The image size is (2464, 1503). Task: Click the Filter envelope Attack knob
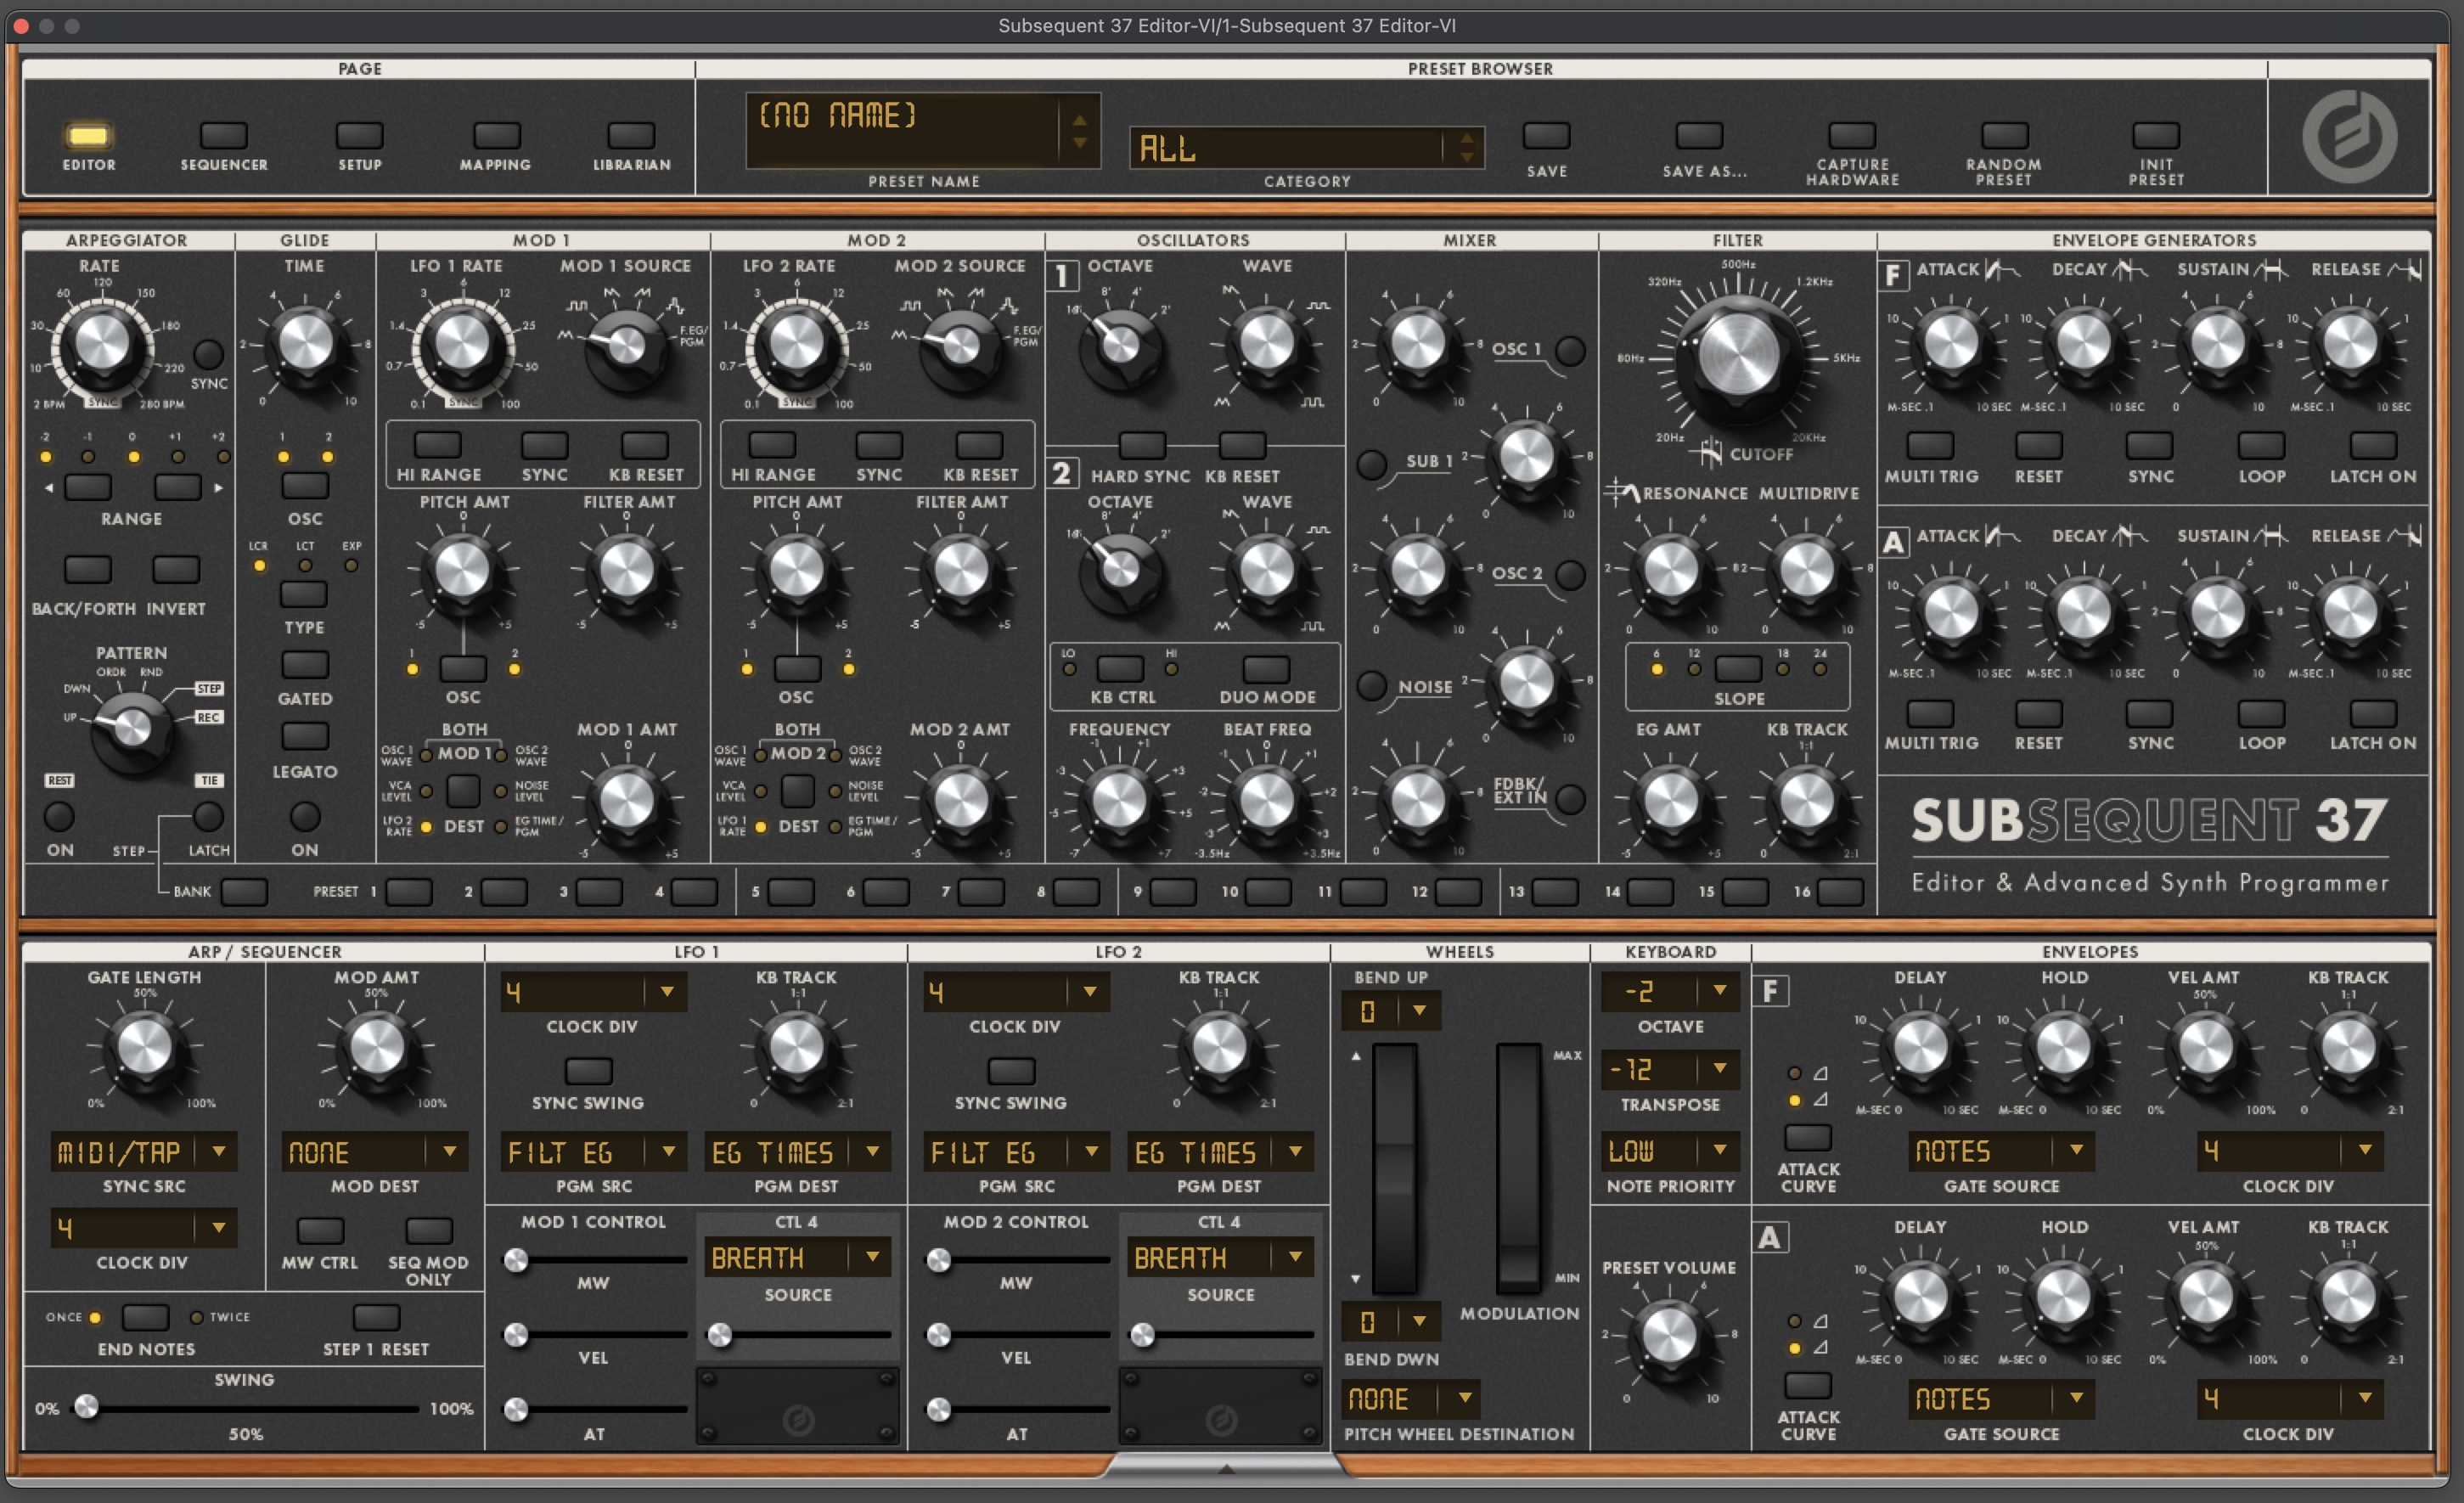coord(1950,343)
